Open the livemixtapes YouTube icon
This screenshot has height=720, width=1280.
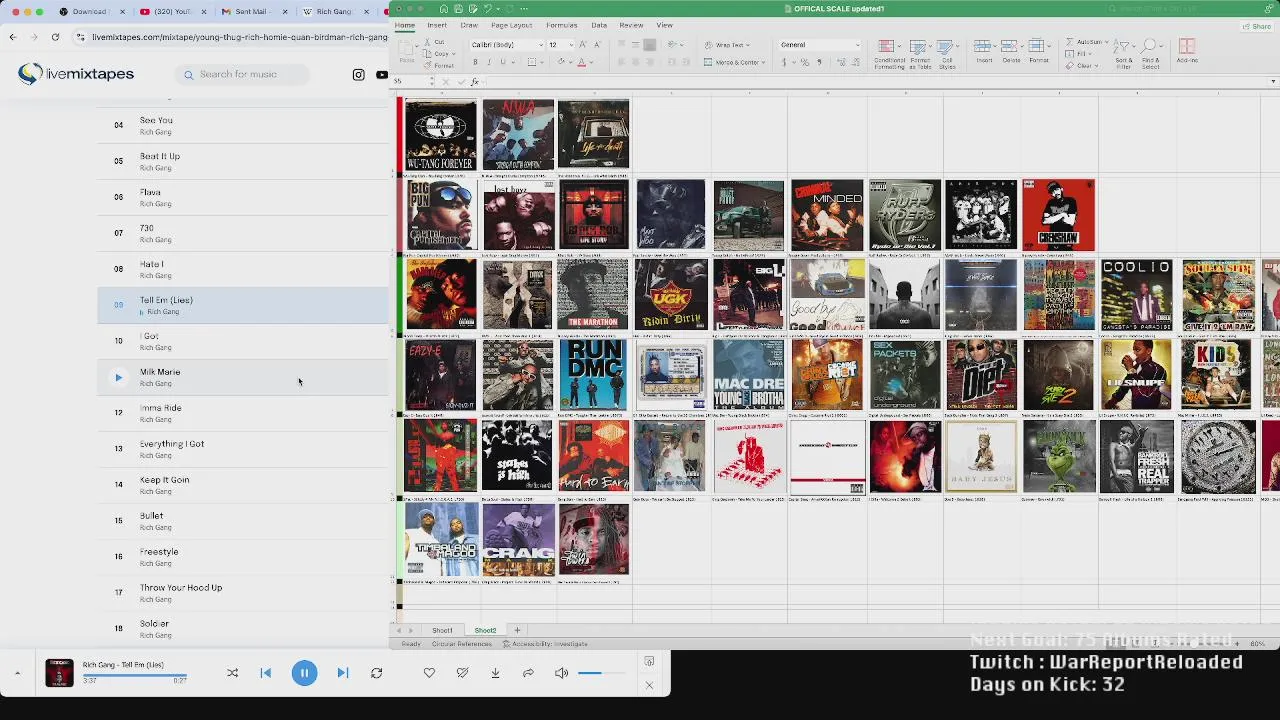(382, 74)
